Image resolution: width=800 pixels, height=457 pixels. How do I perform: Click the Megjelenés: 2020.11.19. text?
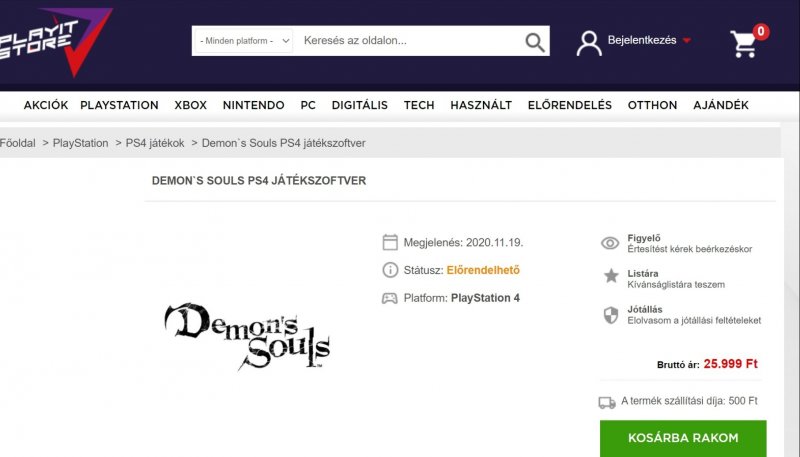pos(463,243)
